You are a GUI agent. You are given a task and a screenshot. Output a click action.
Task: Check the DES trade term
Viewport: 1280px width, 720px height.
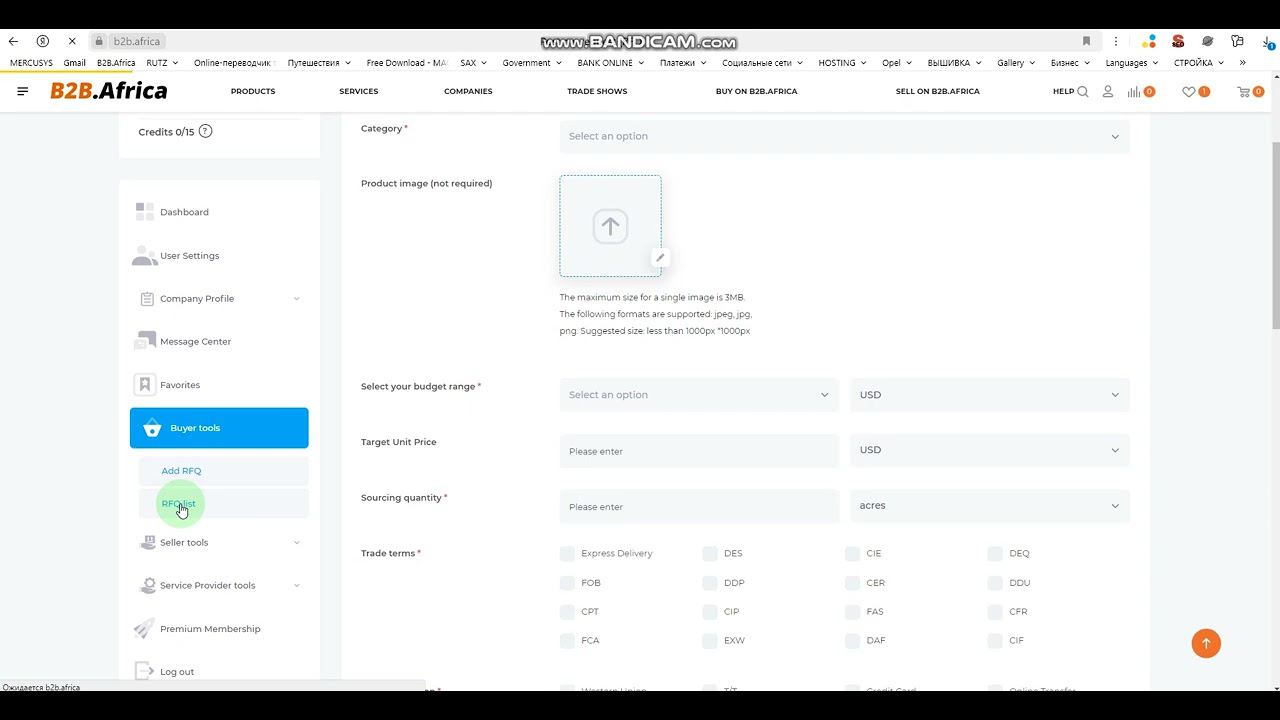point(710,553)
